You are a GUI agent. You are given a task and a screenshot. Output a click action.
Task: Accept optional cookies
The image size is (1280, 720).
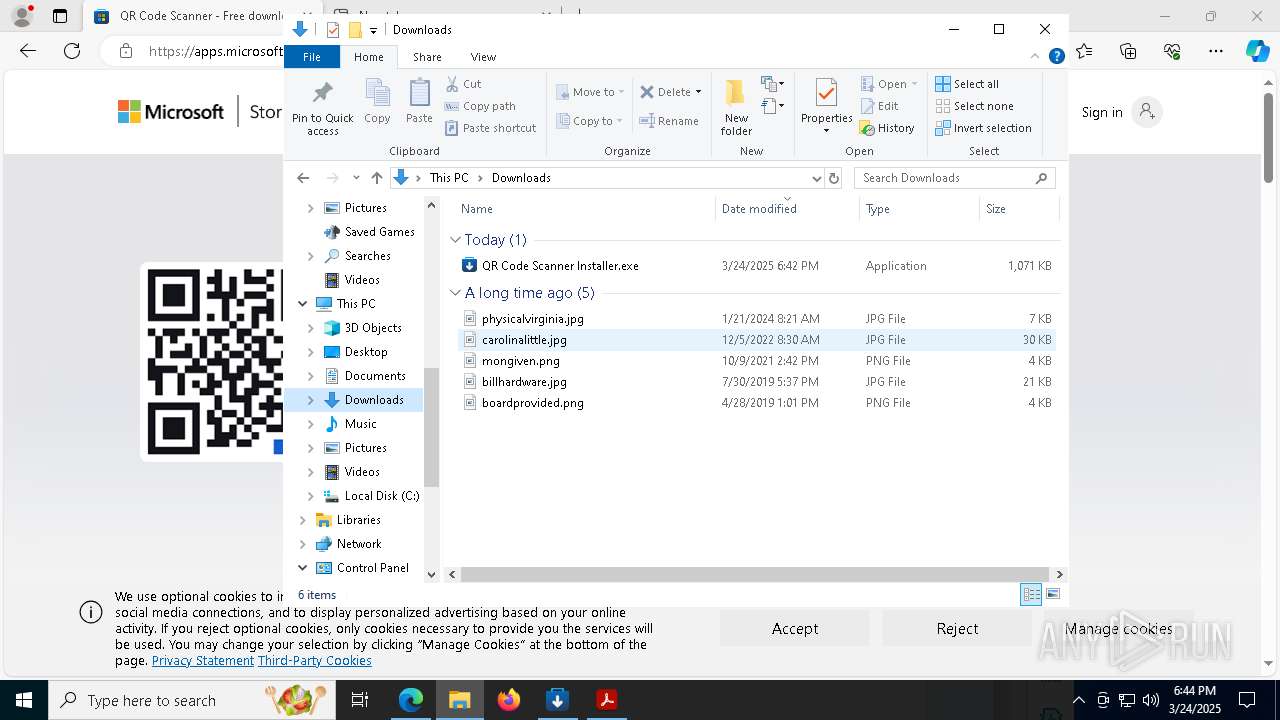795,629
